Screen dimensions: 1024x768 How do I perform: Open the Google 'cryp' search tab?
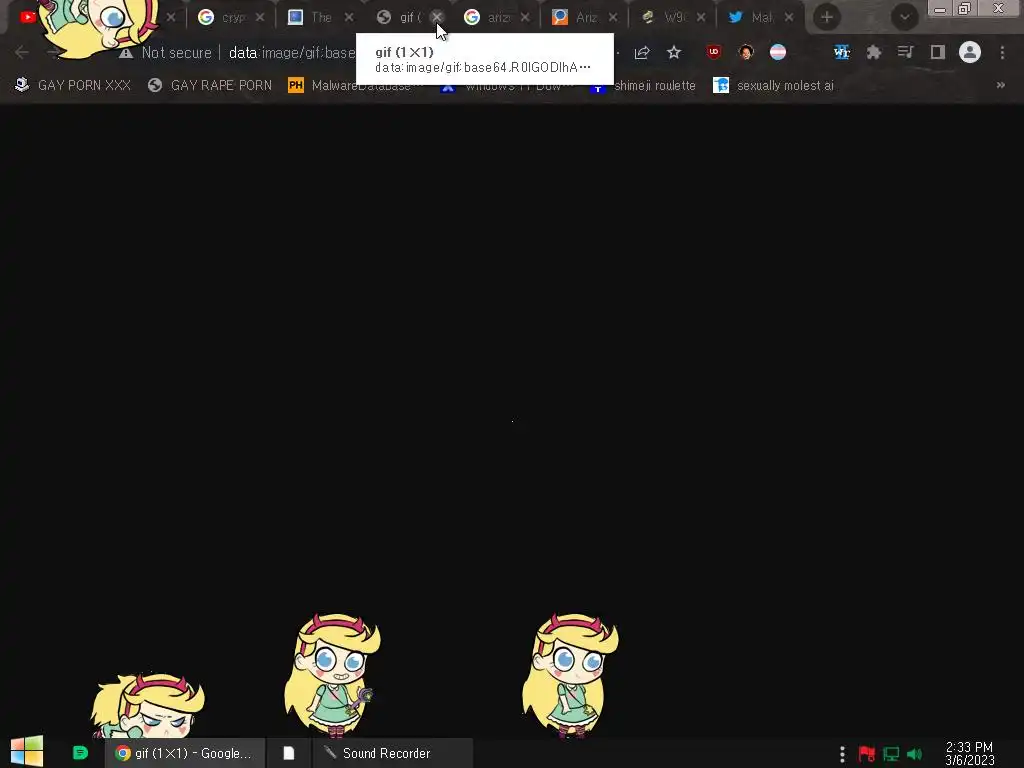pyautogui.click(x=222, y=18)
